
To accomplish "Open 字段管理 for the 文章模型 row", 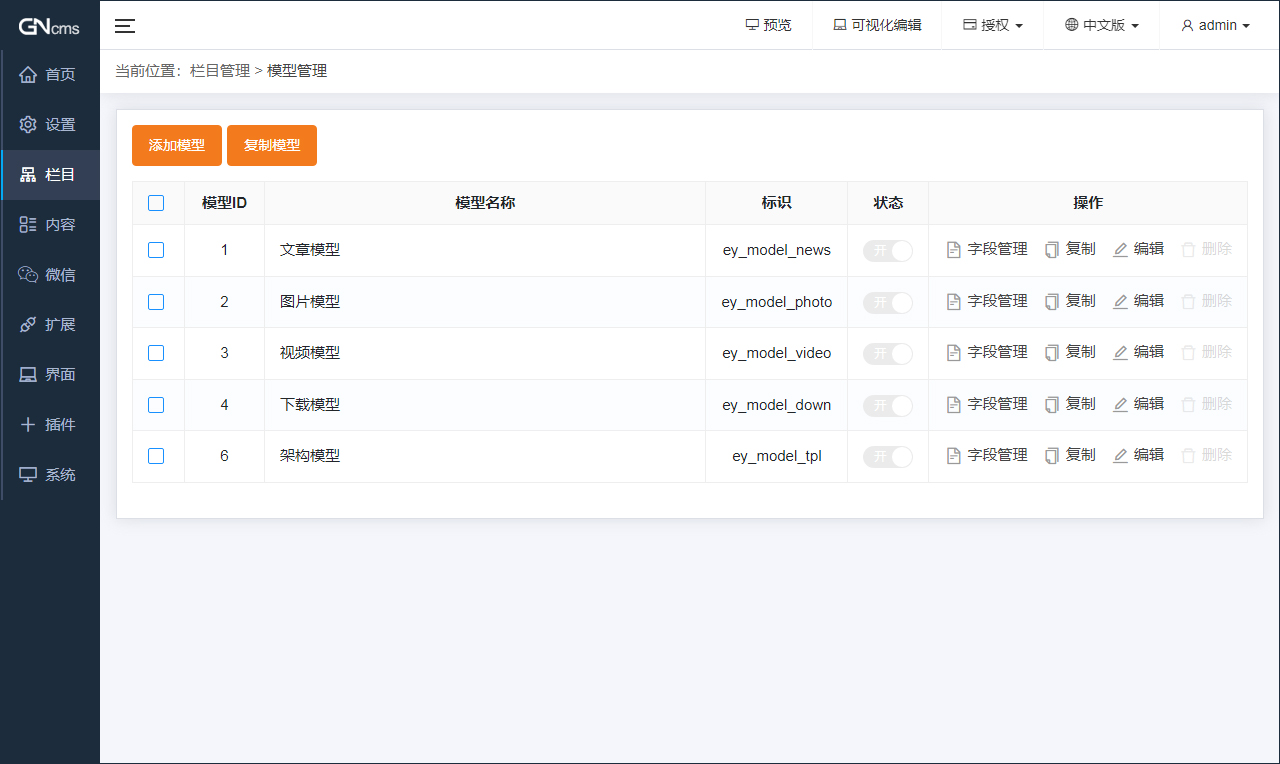I will 986,249.
